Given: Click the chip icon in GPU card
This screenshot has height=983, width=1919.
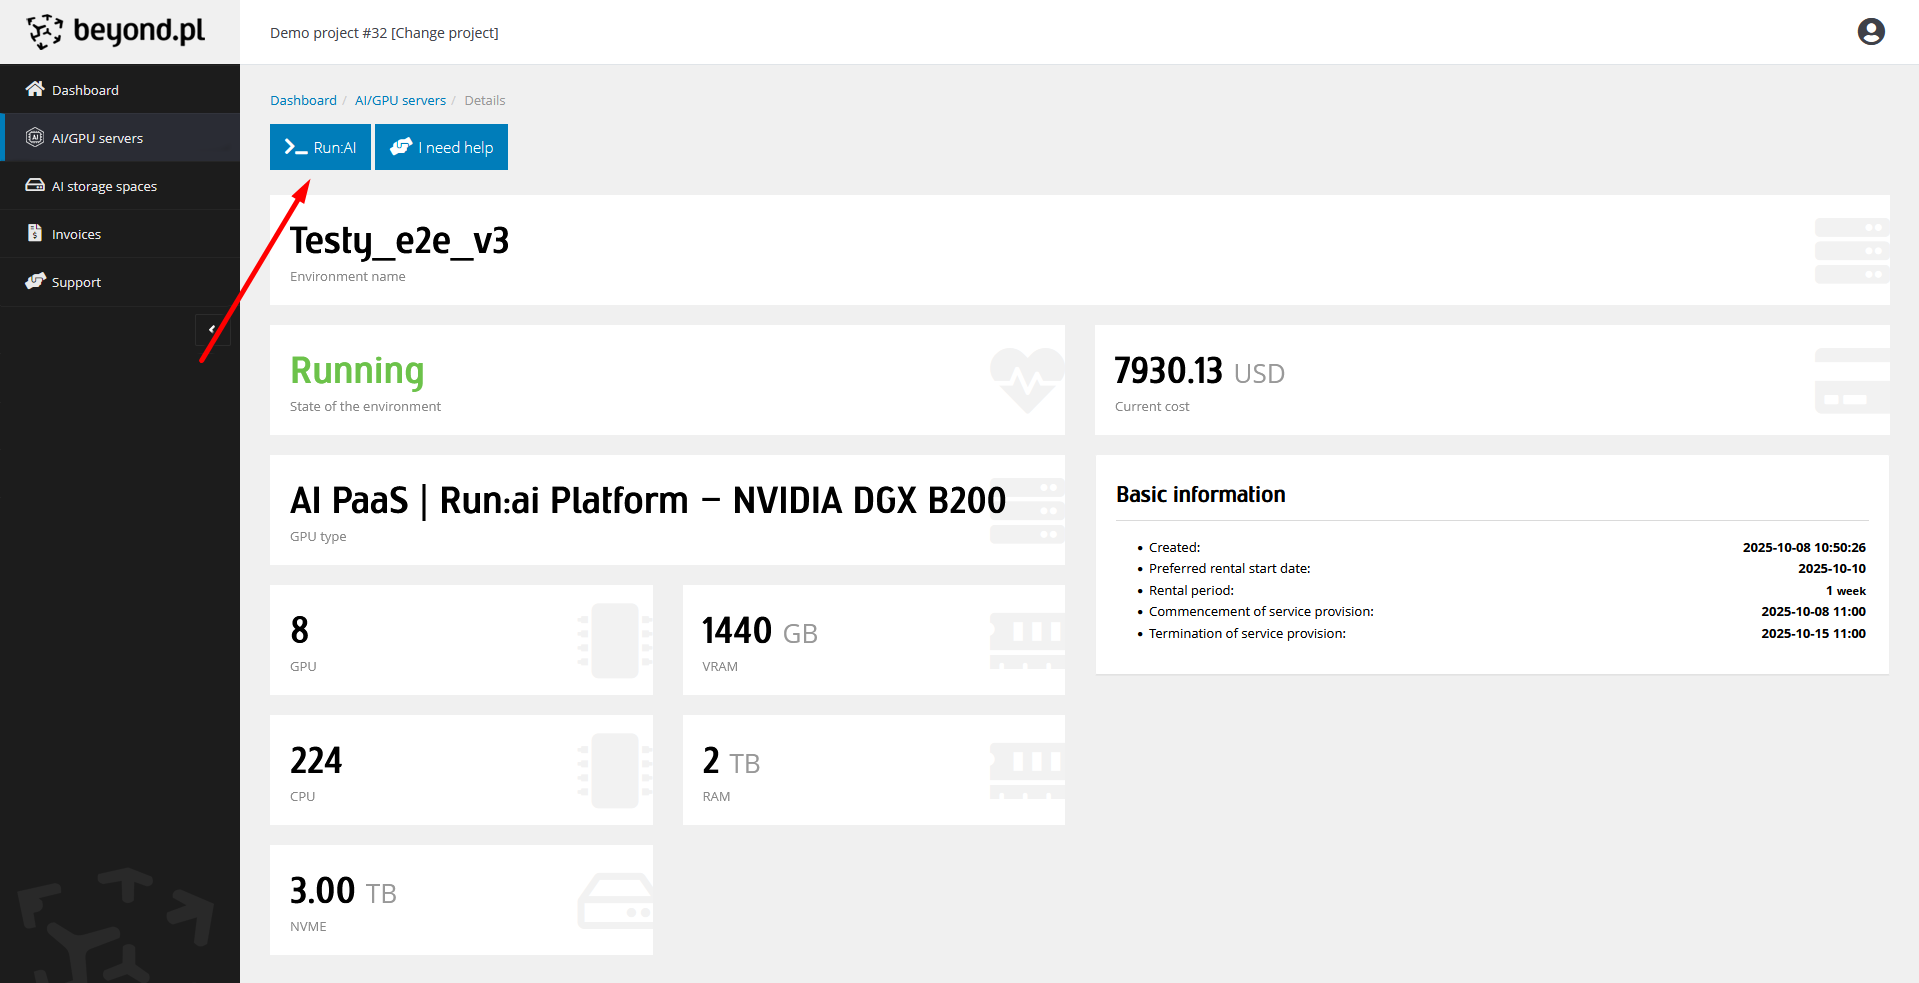Looking at the screenshot, I should coord(615,641).
